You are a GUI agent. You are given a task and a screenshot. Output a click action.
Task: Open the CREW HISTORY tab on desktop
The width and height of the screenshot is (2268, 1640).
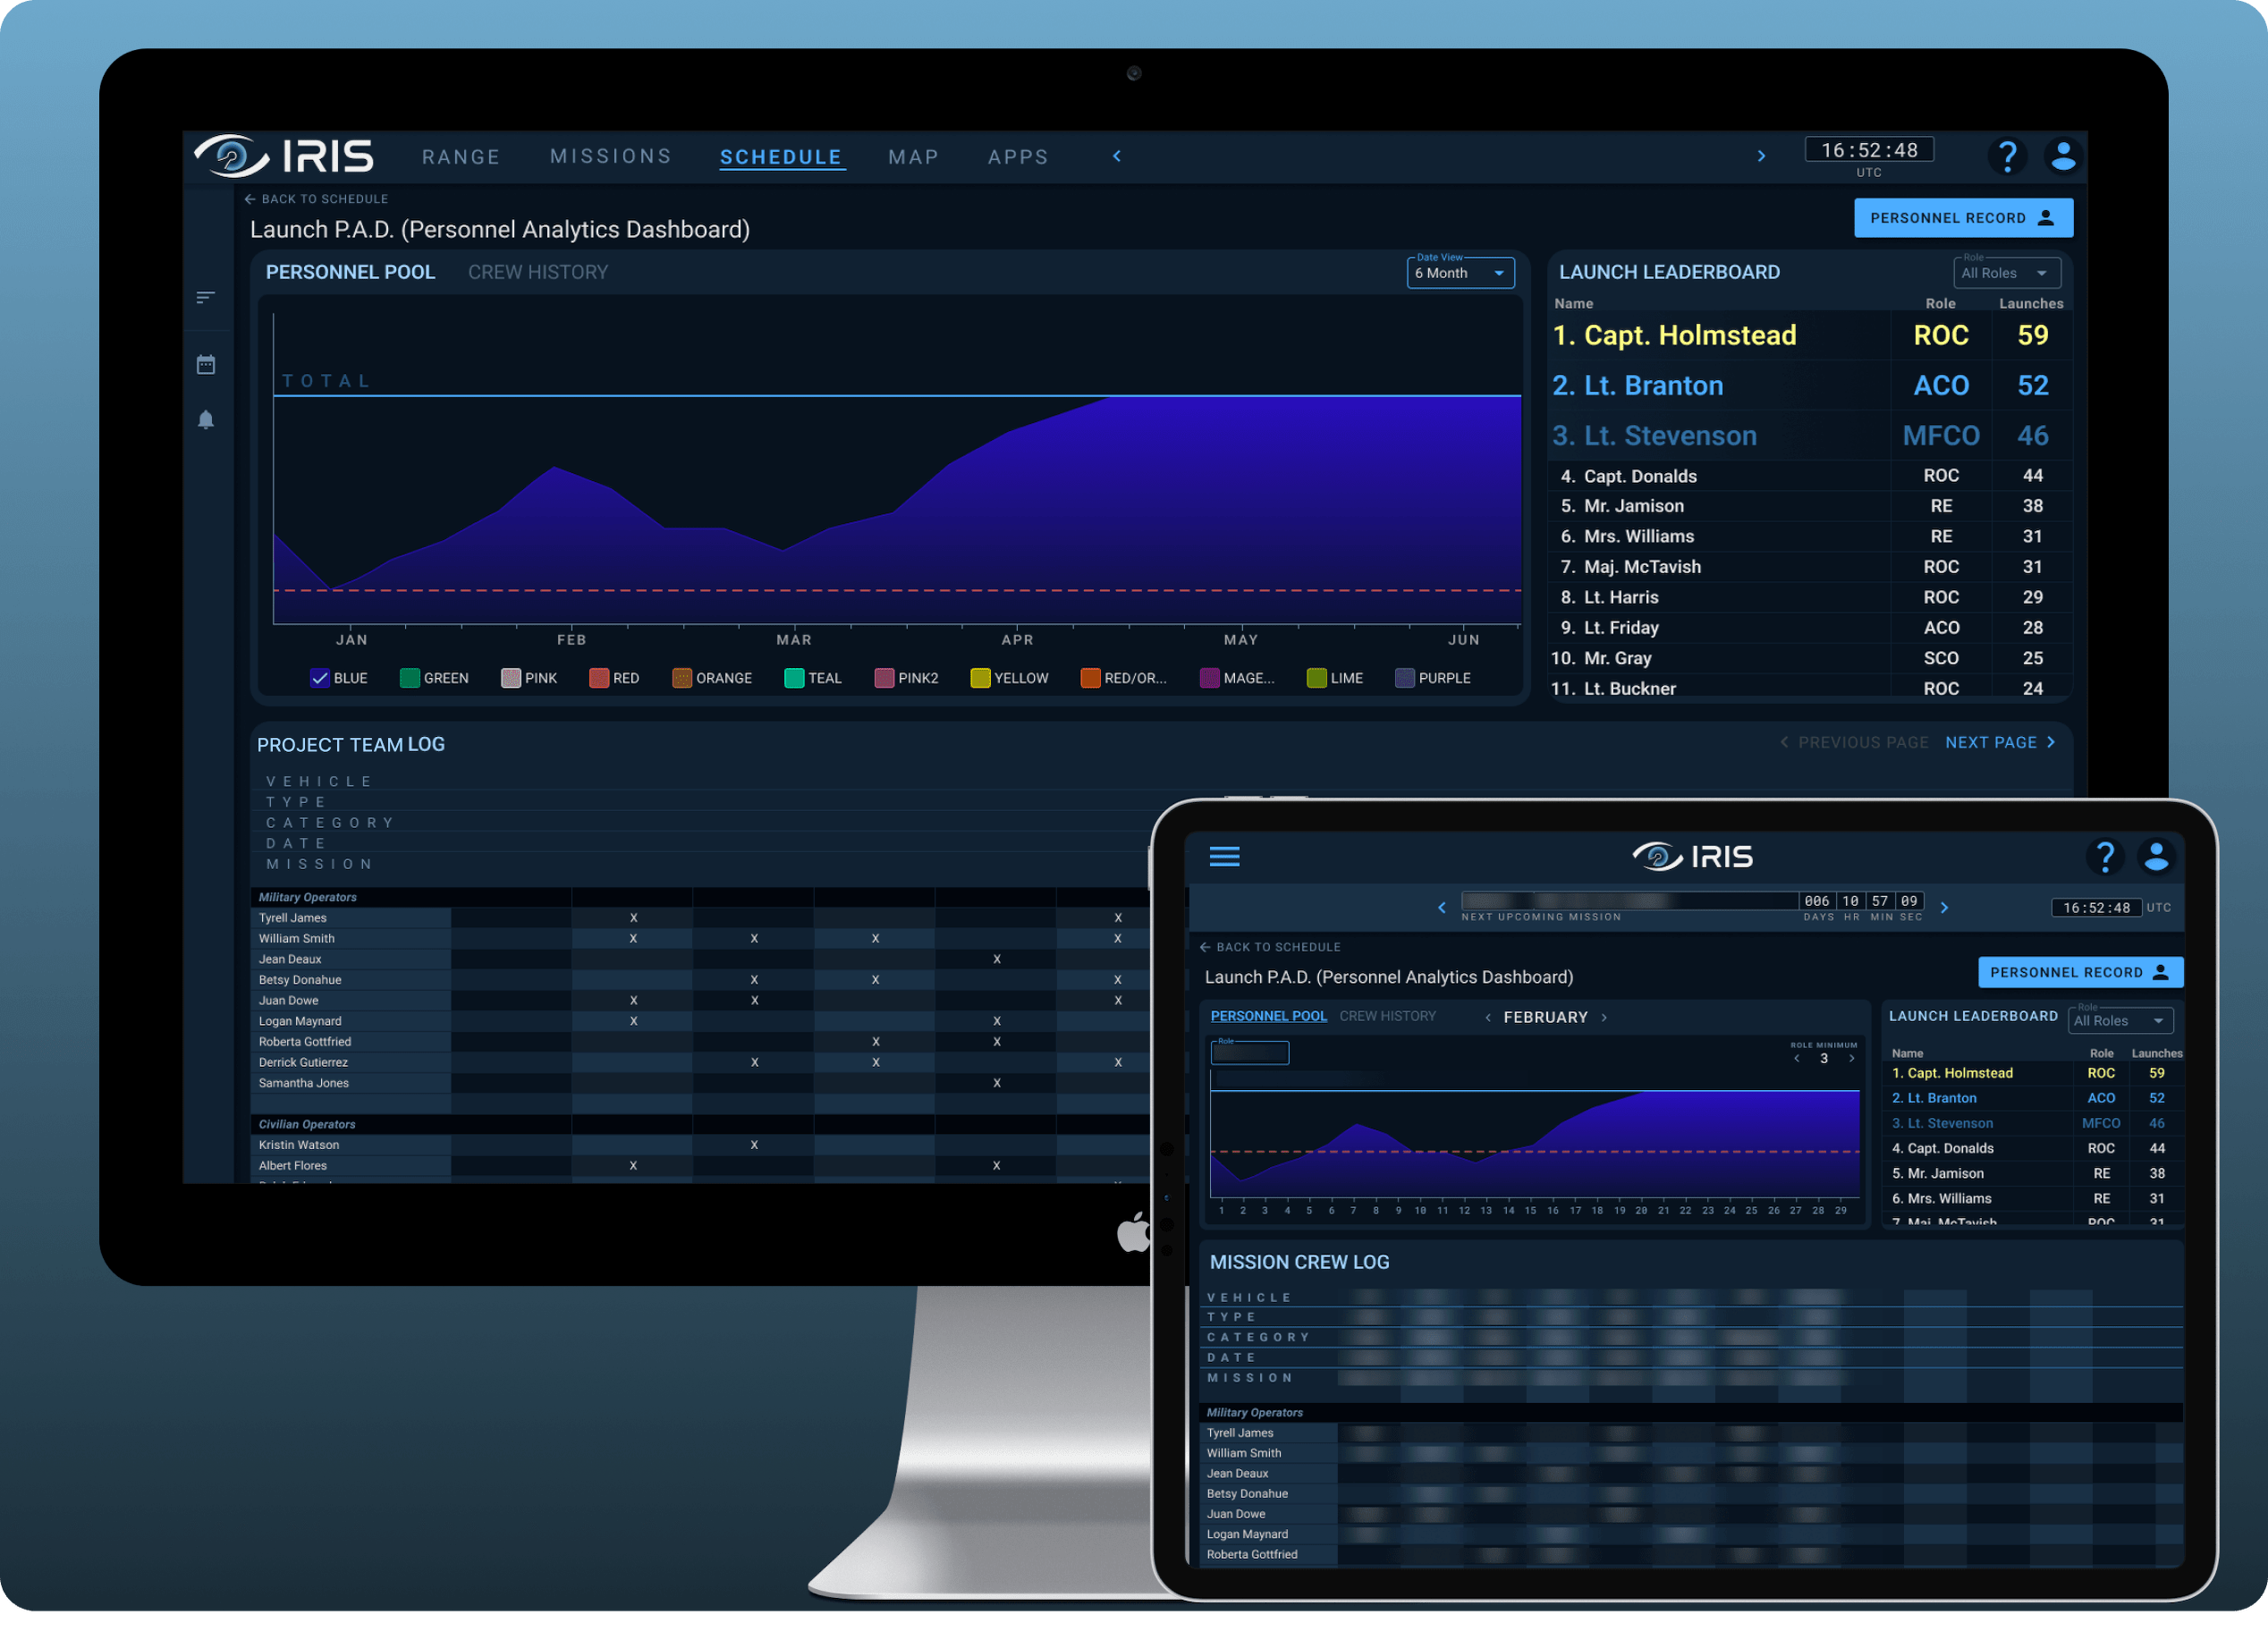(538, 272)
